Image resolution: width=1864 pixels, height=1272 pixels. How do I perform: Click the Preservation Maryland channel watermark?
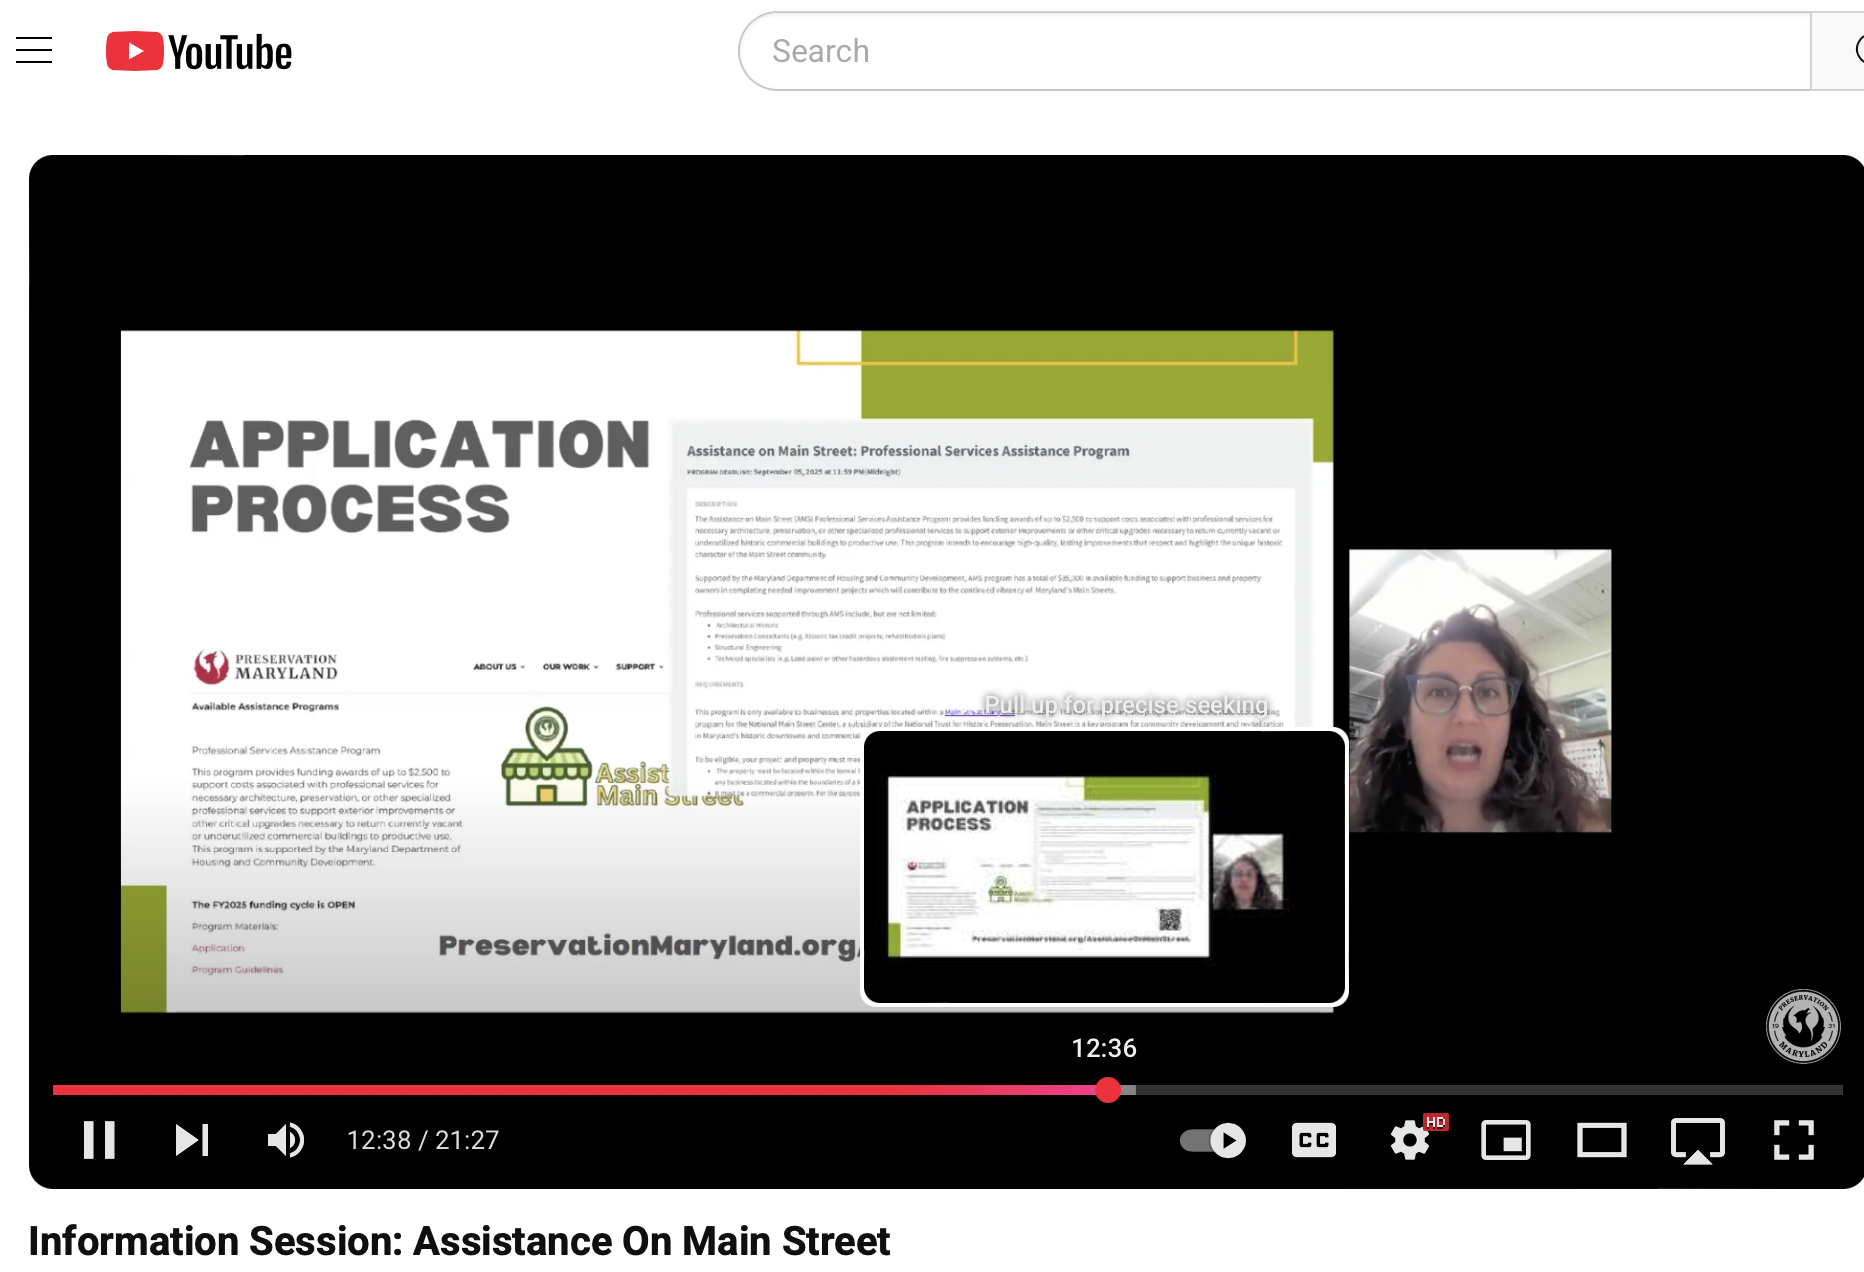pos(1803,1026)
